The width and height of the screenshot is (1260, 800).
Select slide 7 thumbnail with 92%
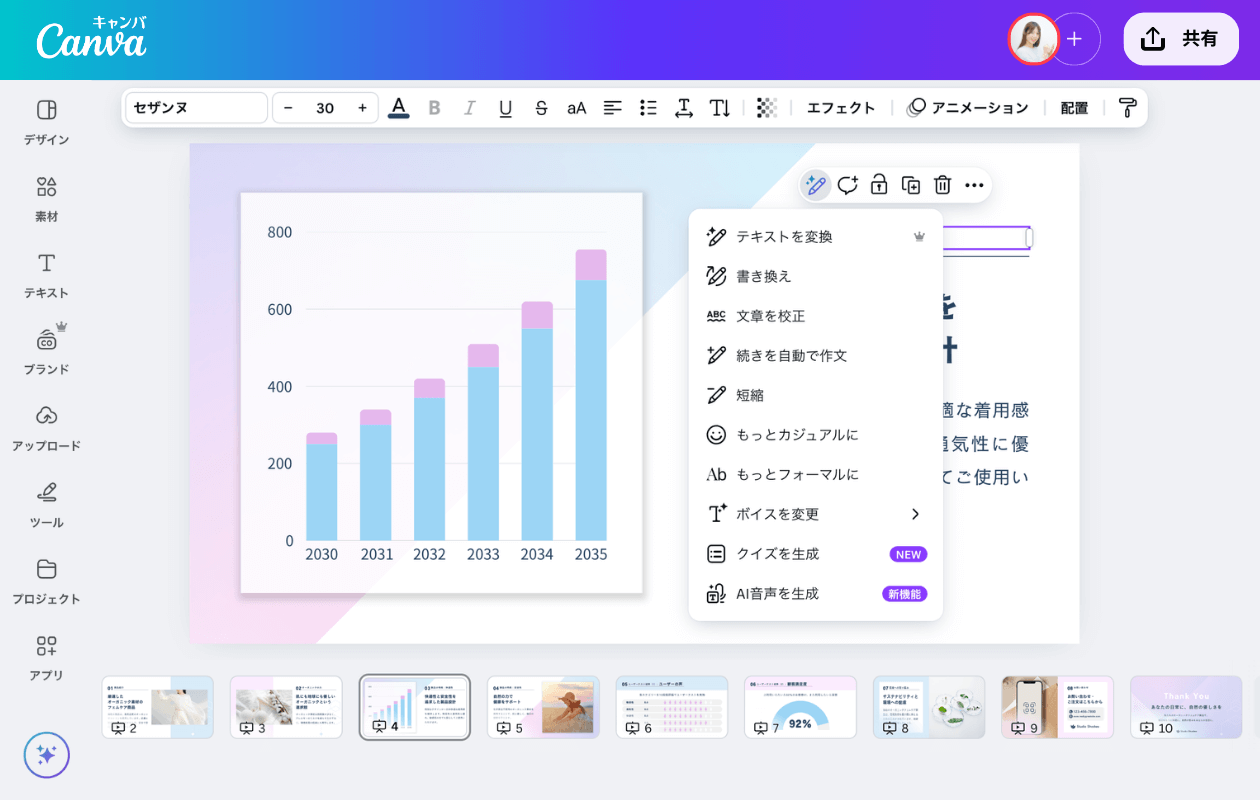coord(800,707)
